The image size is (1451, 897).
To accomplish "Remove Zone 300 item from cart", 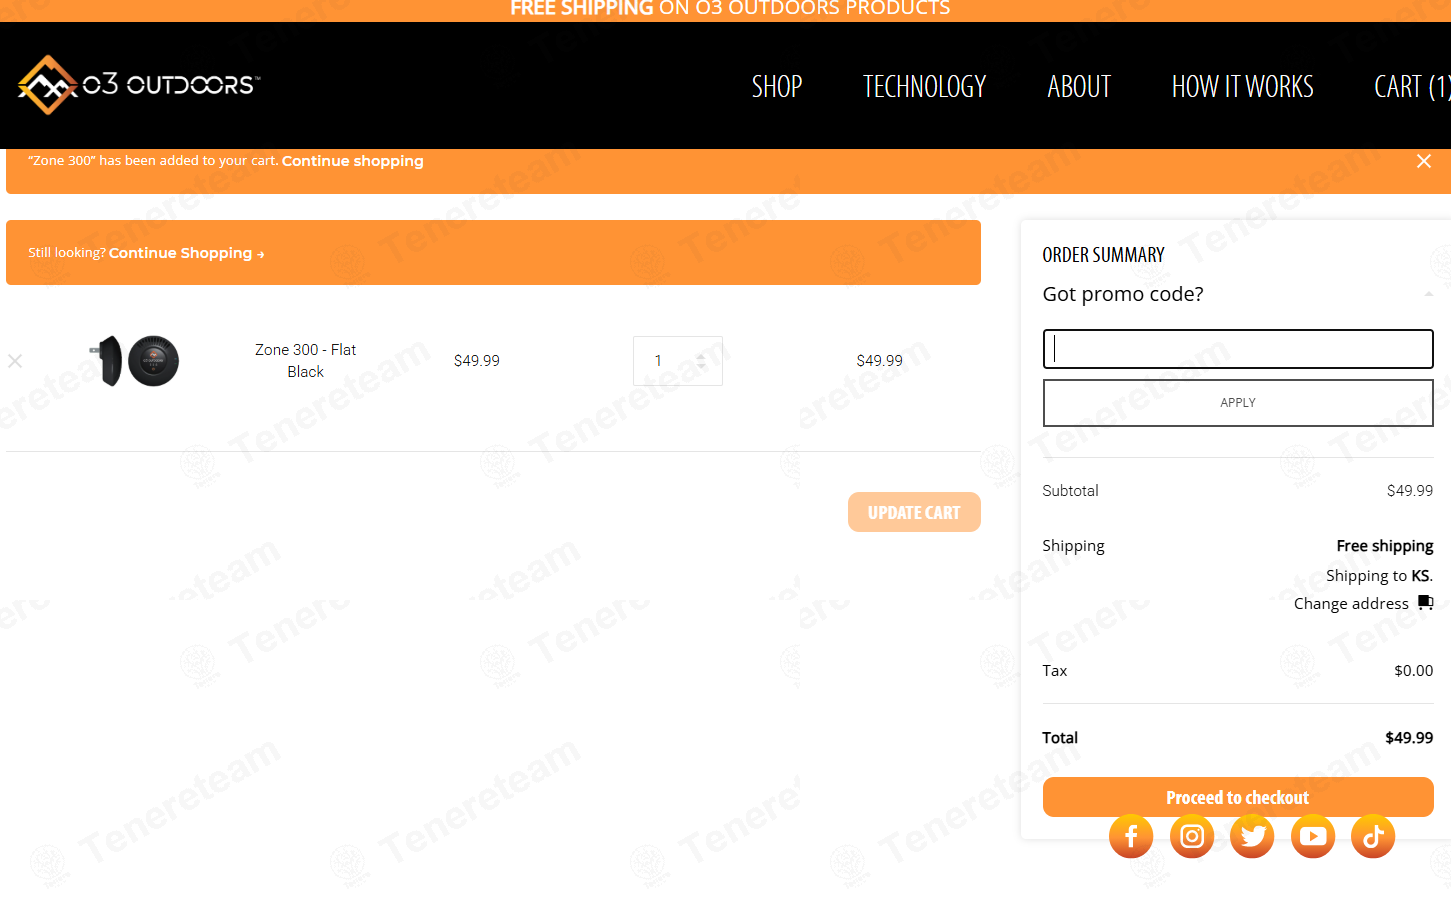I will click(x=15, y=361).
